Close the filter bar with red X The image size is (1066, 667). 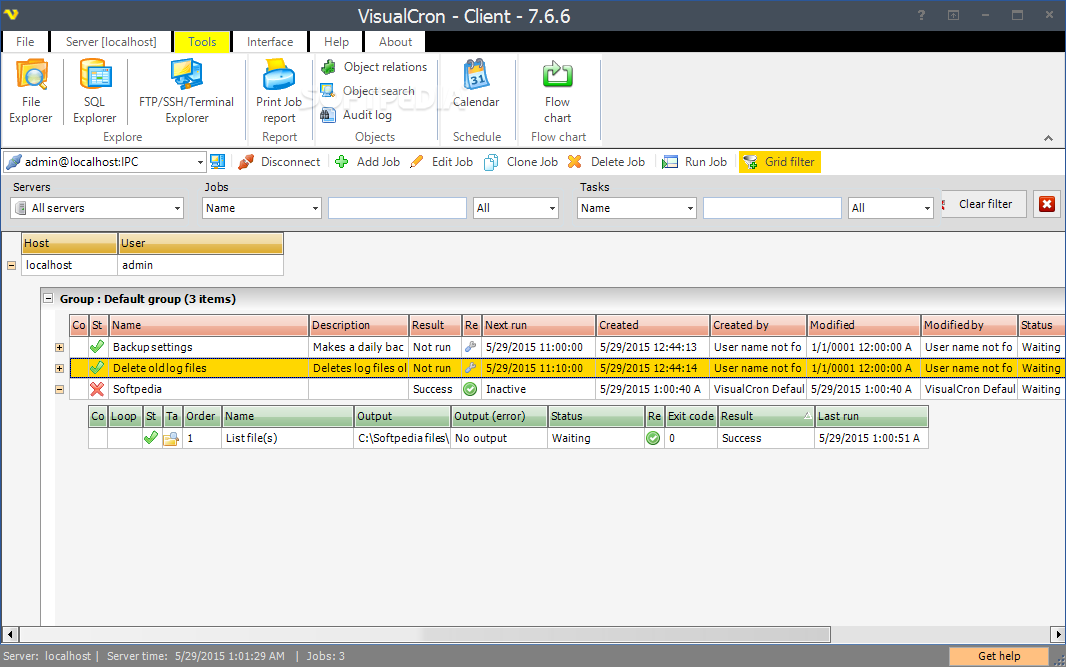(1047, 204)
